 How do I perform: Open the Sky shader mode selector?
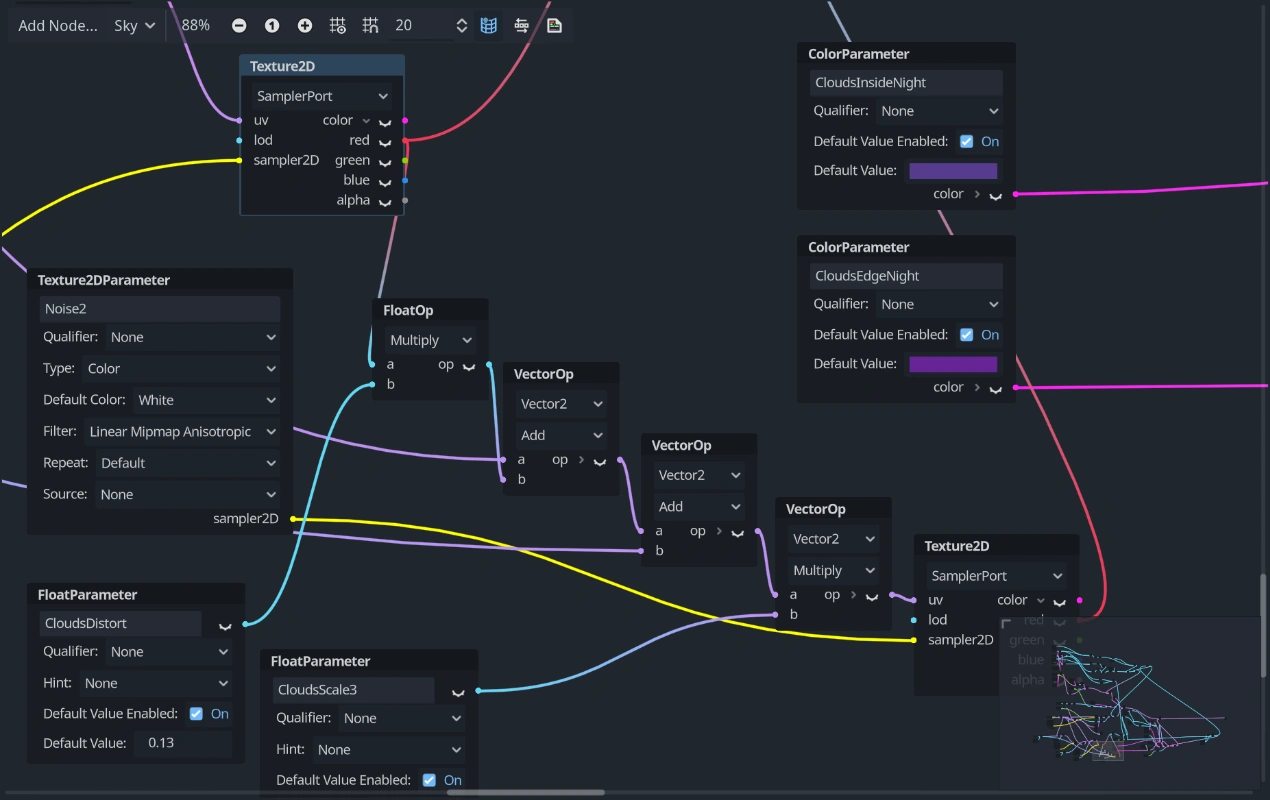click(133, 25)
